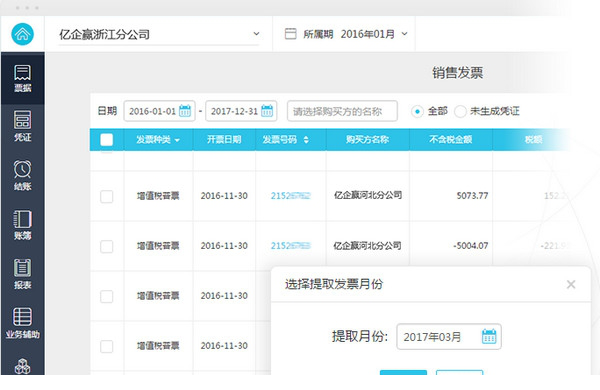The image size is (600, 390).
Task: Click the 购买方名称 column header
Action: [367, 139]
